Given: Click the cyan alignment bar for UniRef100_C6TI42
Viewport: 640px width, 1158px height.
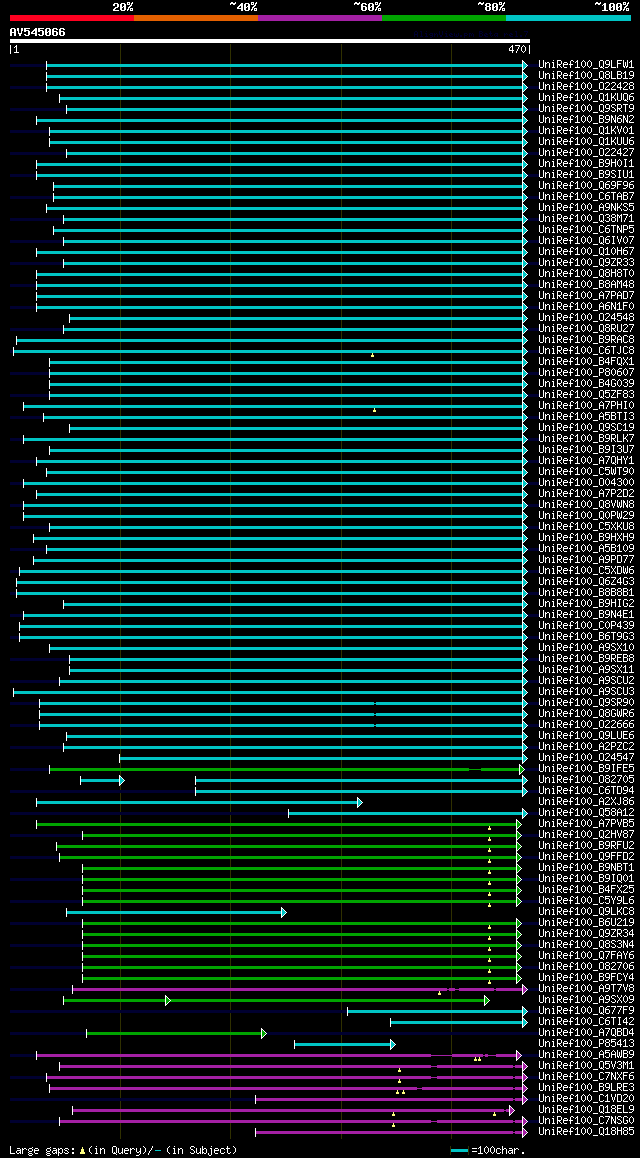Looking at the screenshot, I should coord(458,1022).
